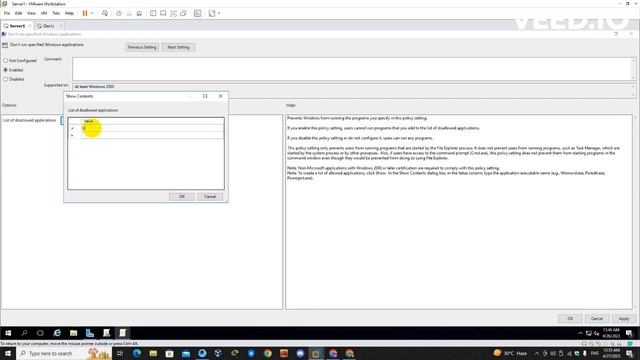
Task: Maximize the Show Contents dialog
Action: tap(205, 96)
